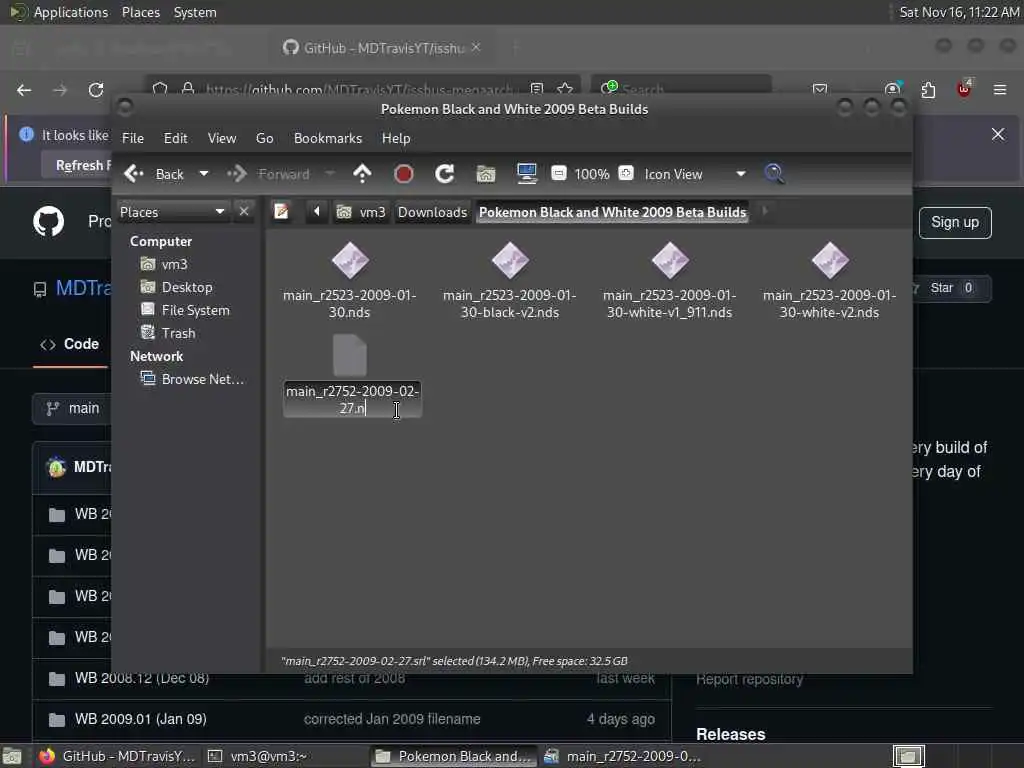The width and height of the screenshot is (1024, 768).
Task: Open the Places menu in top panel
Action: tap(141, 12)
